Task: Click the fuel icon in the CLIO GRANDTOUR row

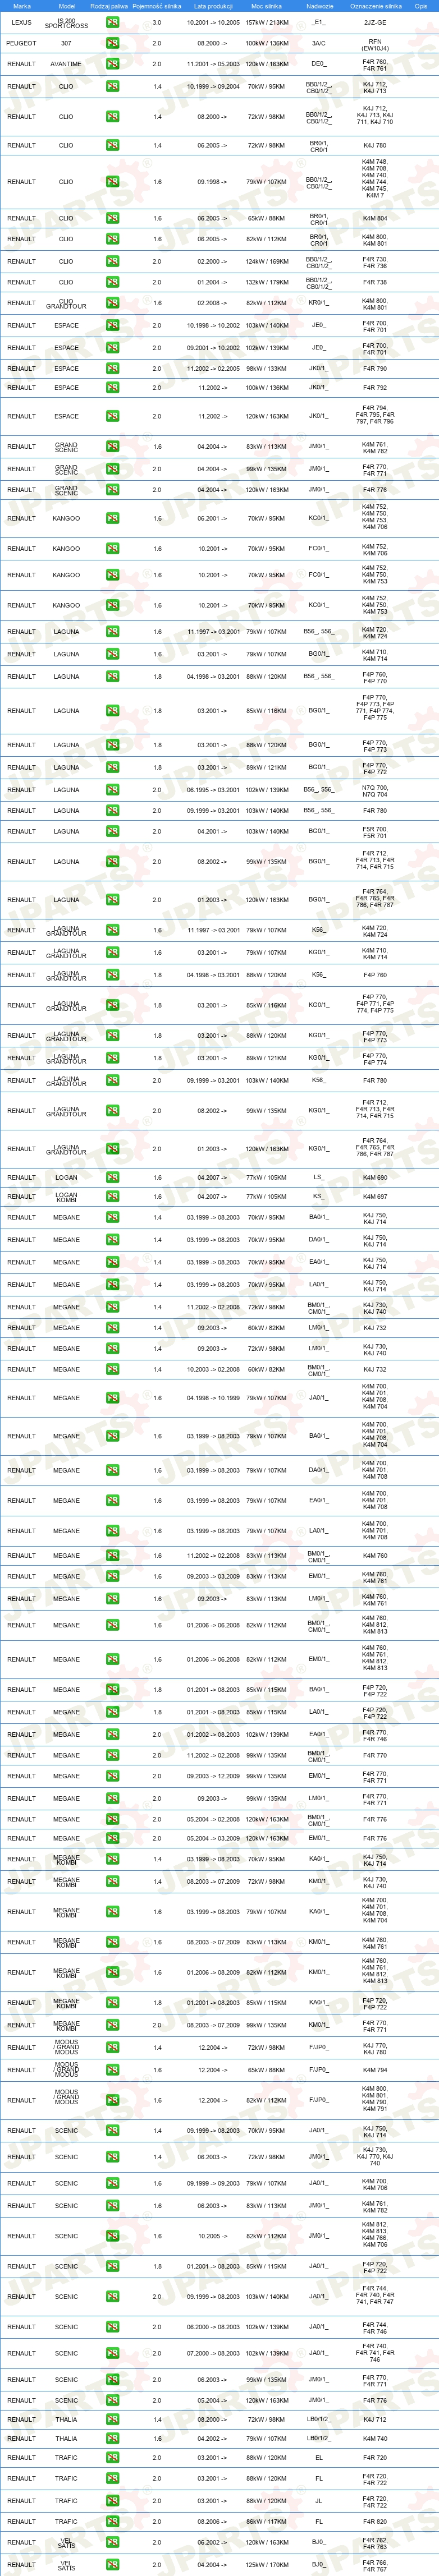Action: [x=112, y=303]
